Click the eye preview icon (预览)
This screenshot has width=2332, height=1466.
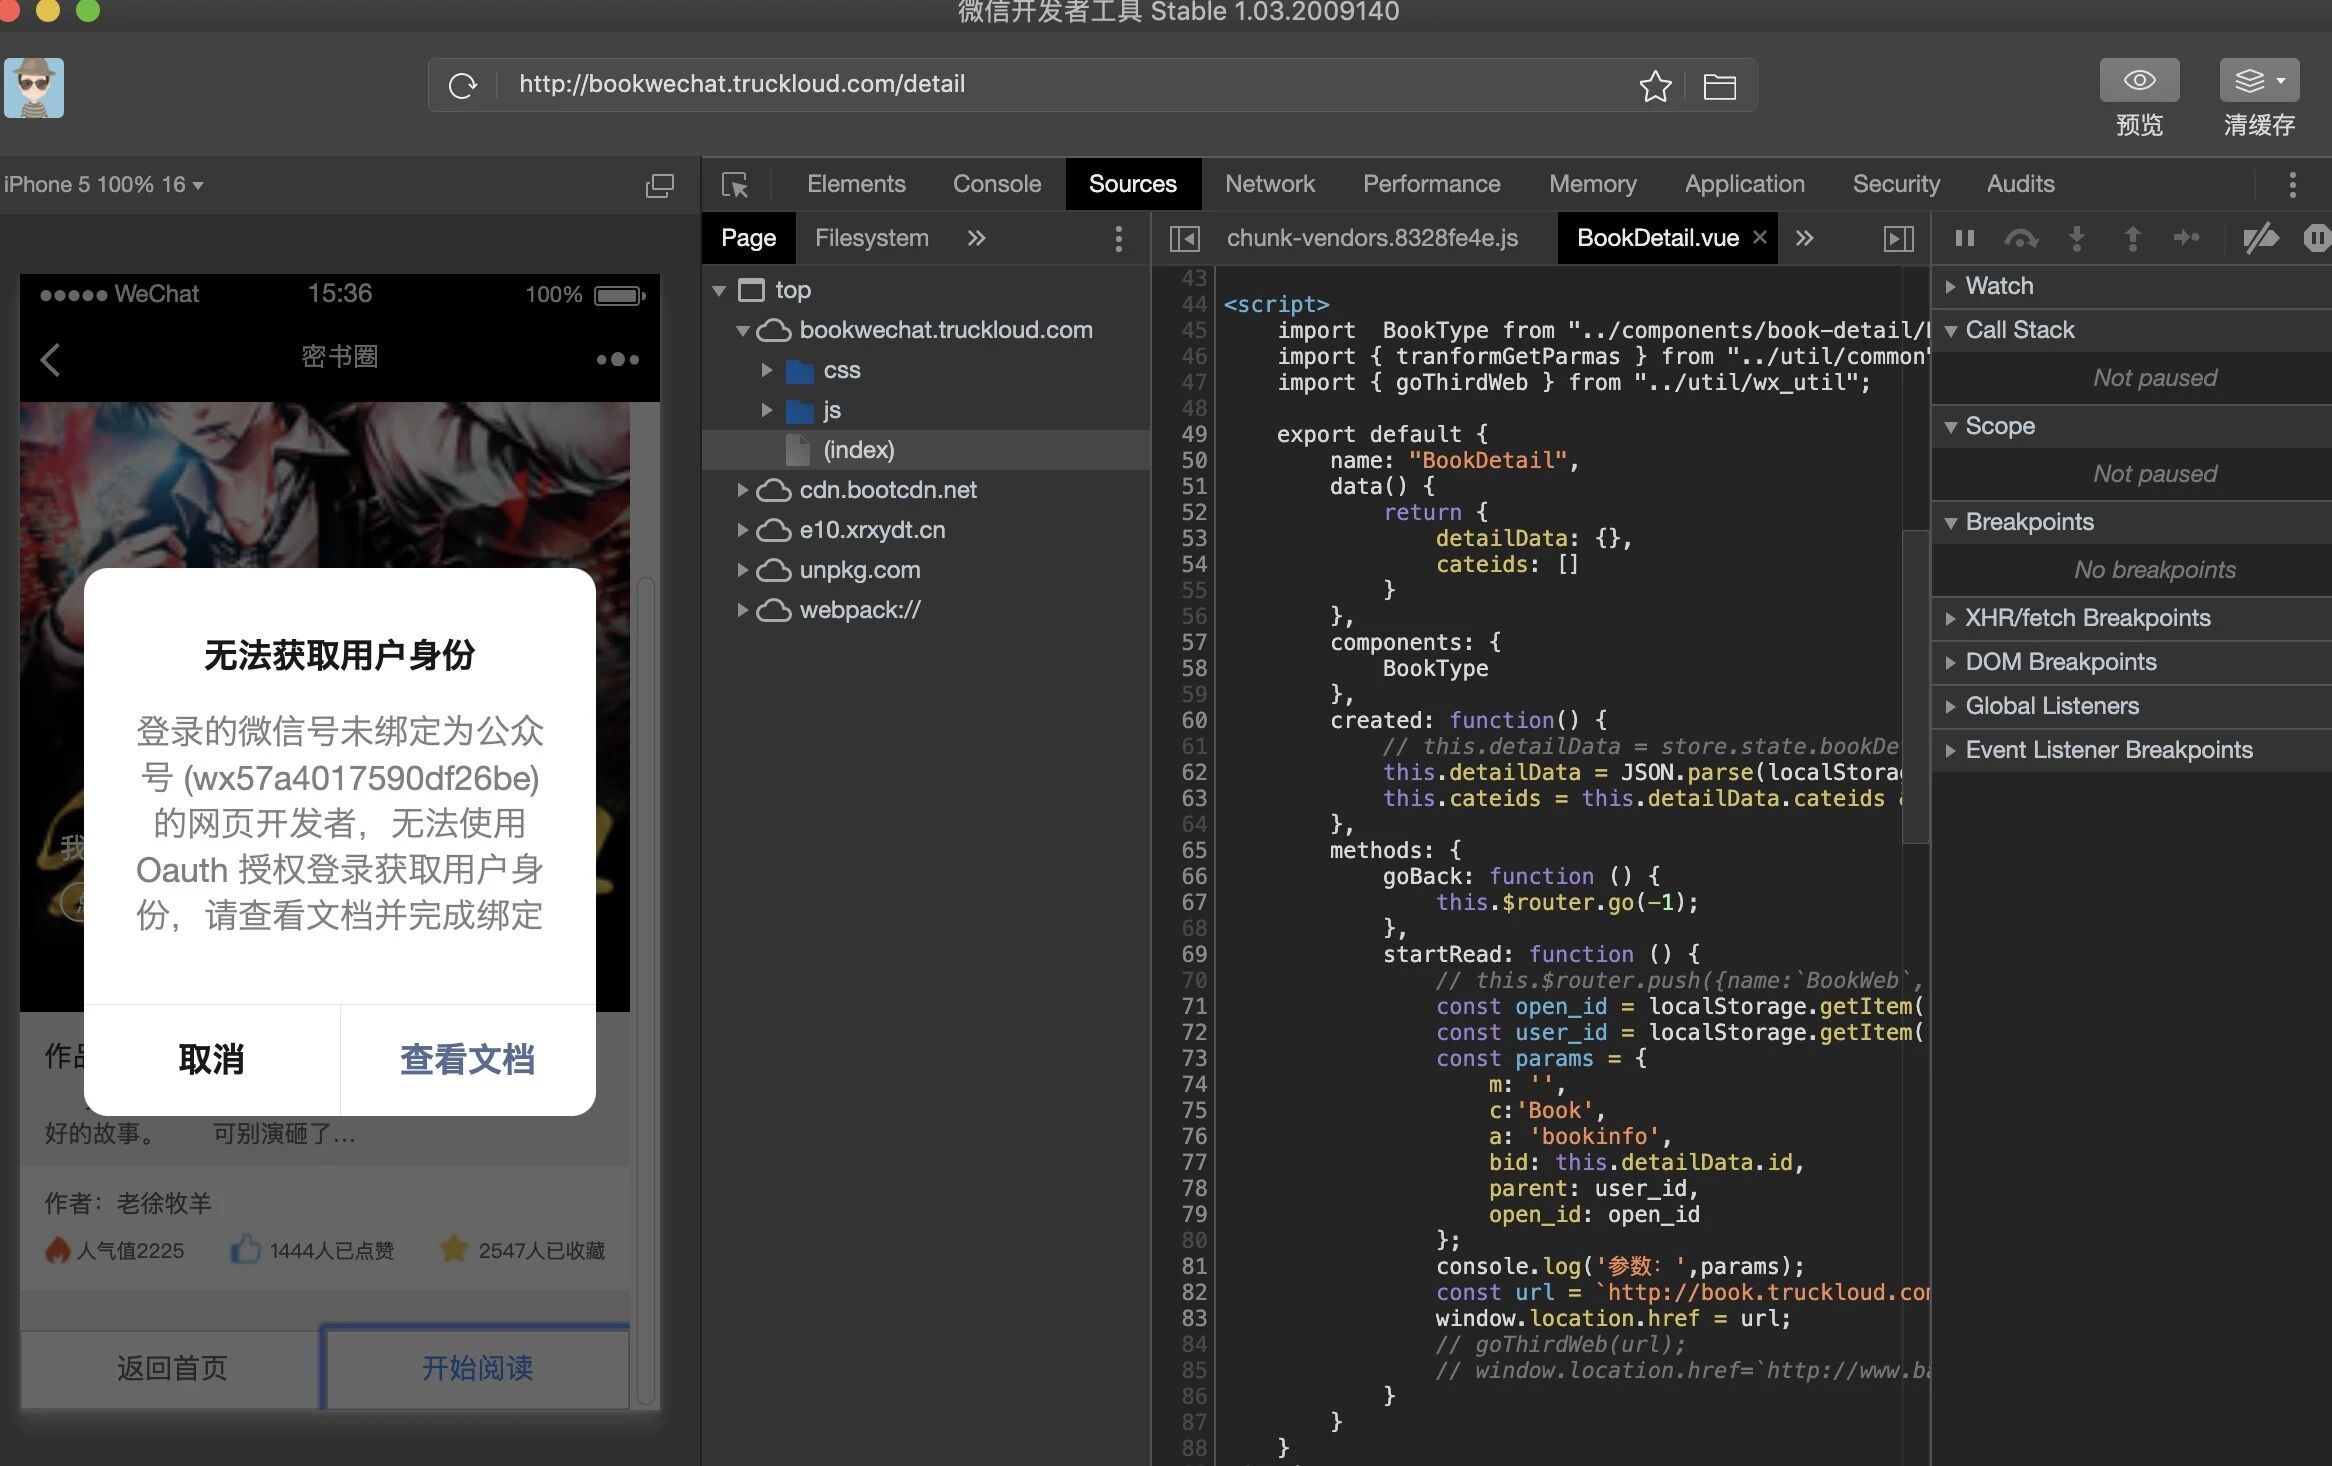[x=2139, y=80]
